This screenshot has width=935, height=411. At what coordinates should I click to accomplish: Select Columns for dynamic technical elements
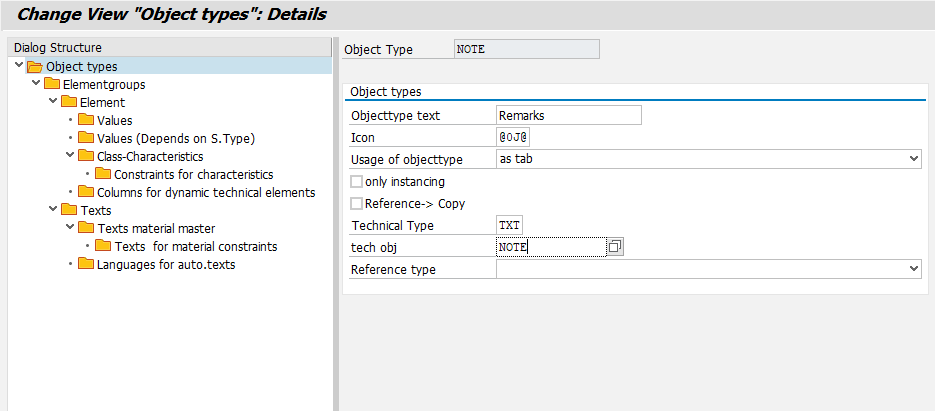point(205,192)
